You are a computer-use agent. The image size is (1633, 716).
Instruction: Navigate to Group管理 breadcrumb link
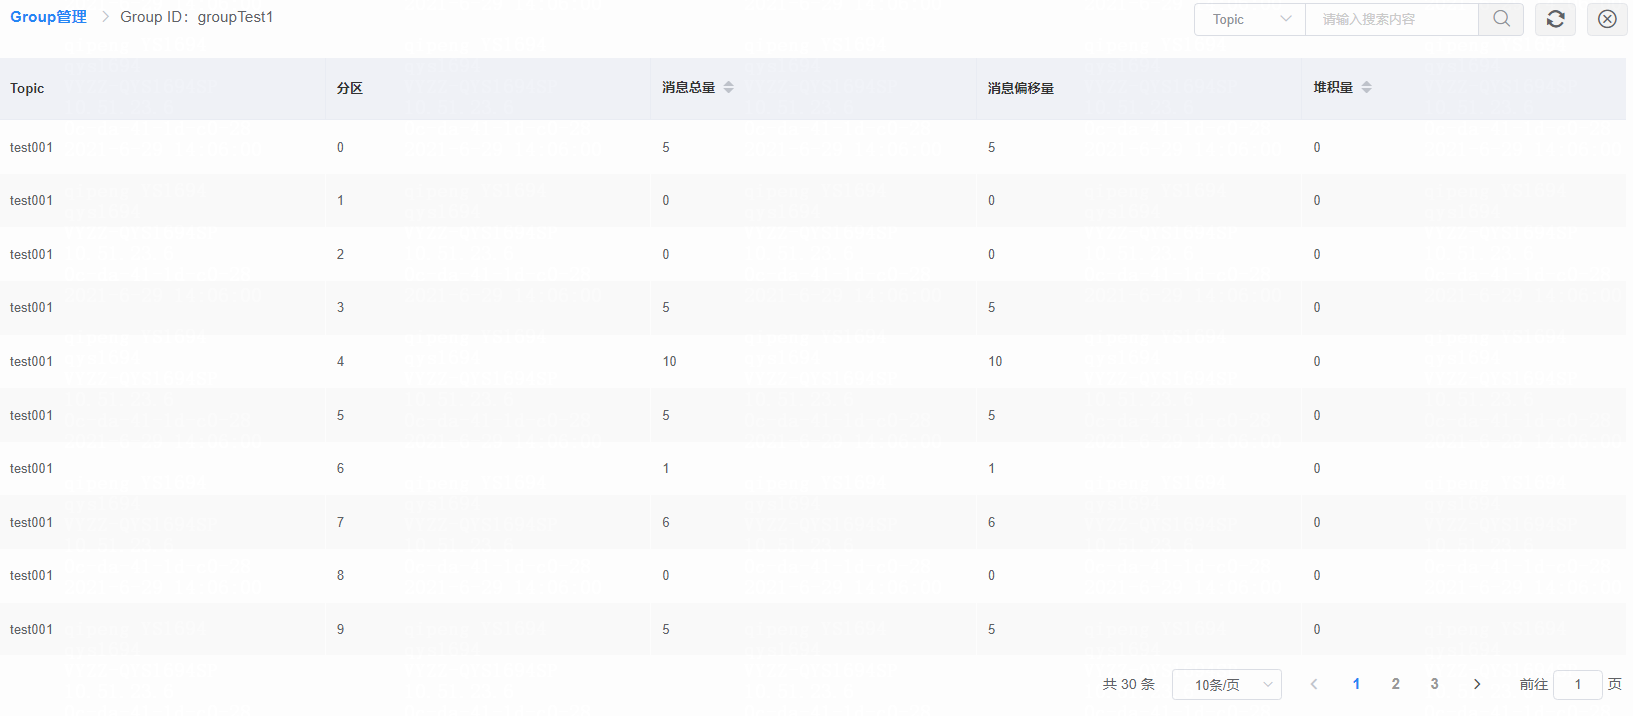(48, 17)
